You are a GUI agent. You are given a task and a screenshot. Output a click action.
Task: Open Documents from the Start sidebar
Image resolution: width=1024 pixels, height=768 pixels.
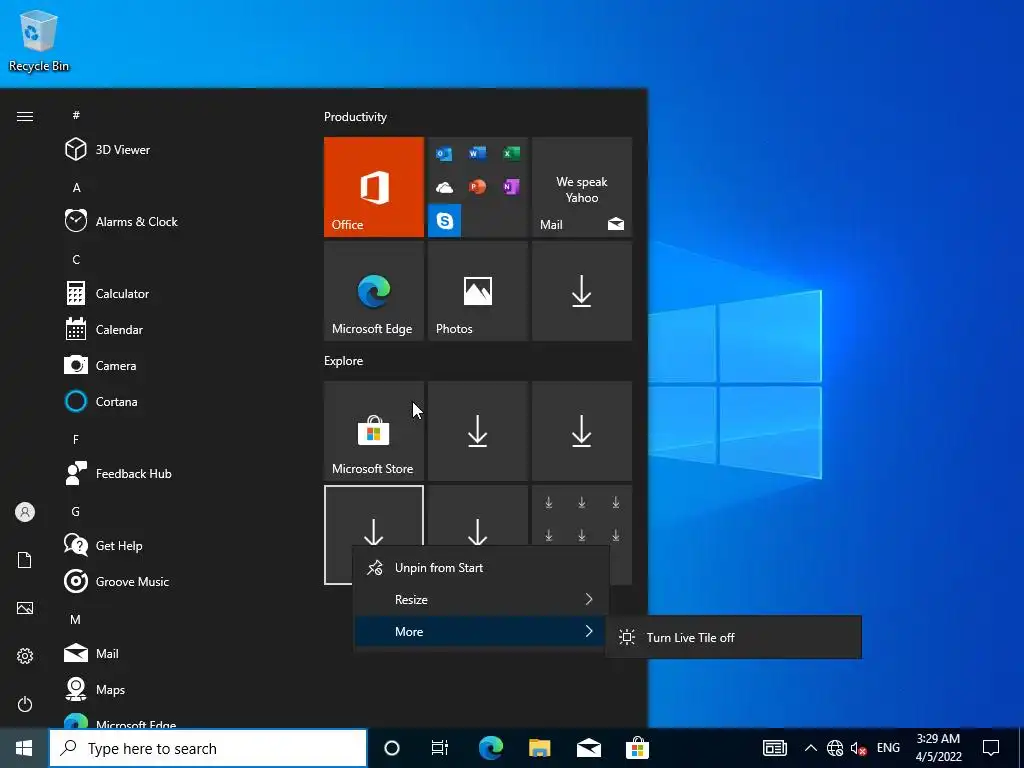pyautogui.click(x=25, y=560)
